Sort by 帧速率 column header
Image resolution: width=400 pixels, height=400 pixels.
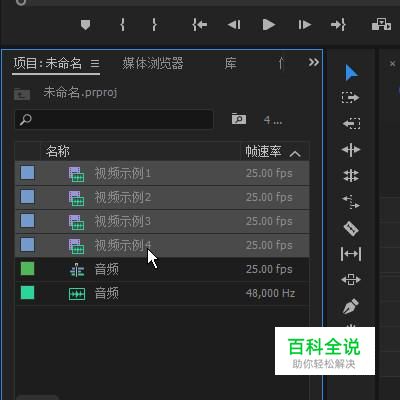pos(263,151)
